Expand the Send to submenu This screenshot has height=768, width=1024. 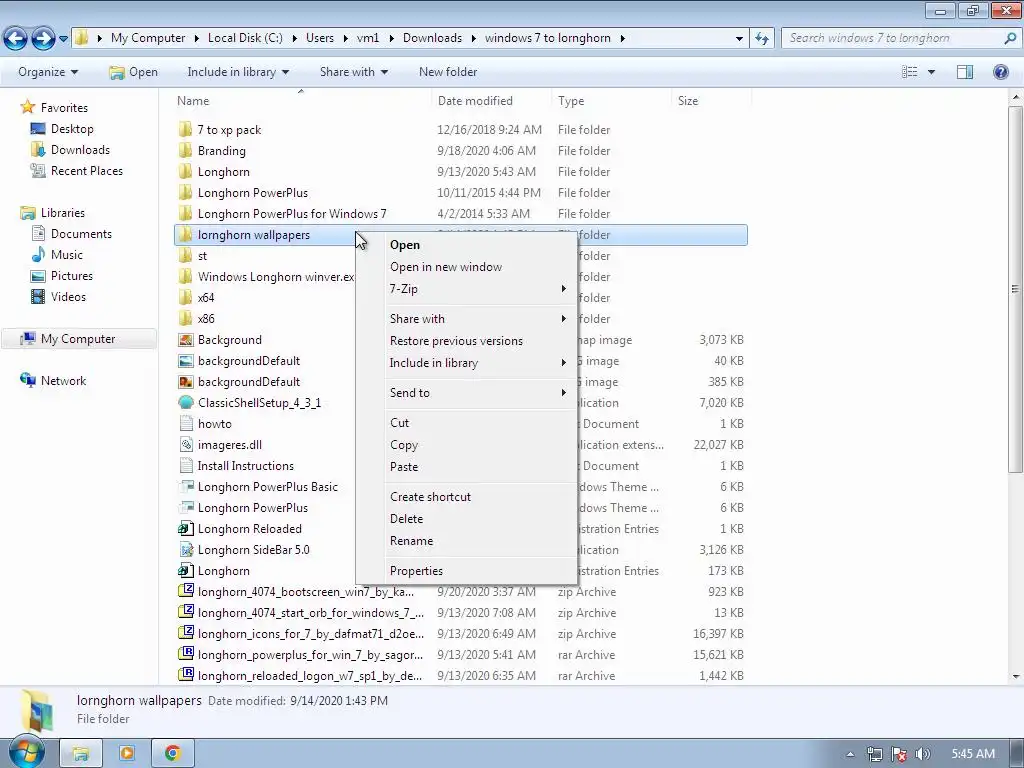(x=466, y=392)
